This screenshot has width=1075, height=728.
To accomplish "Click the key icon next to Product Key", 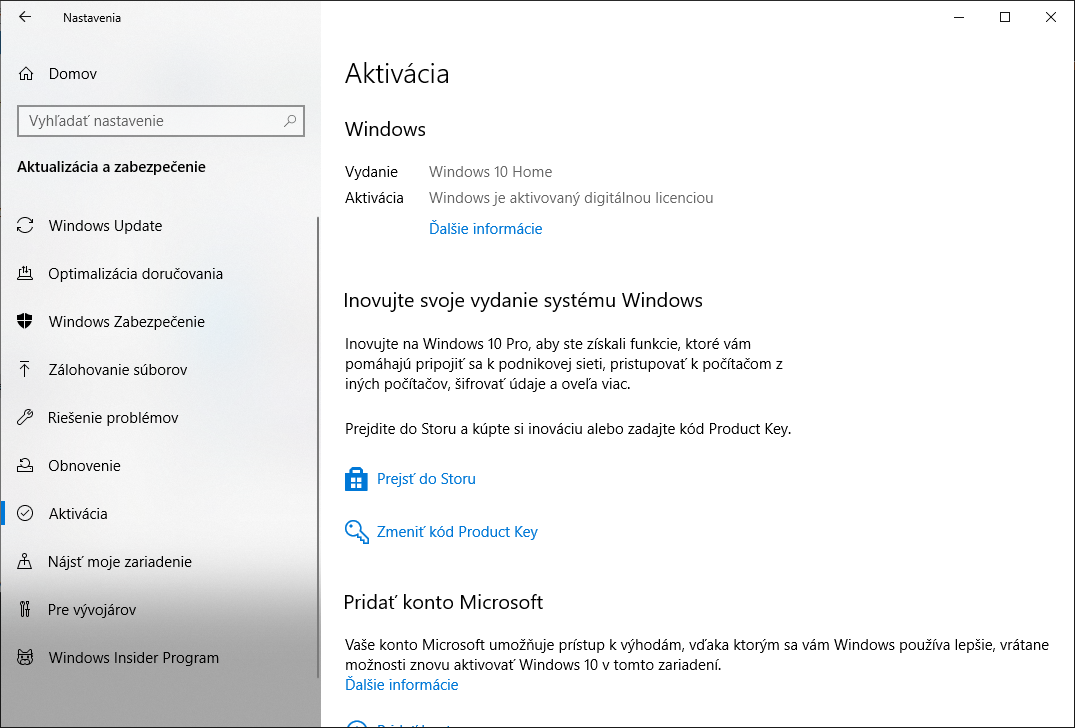I will (x=356, y=531).
